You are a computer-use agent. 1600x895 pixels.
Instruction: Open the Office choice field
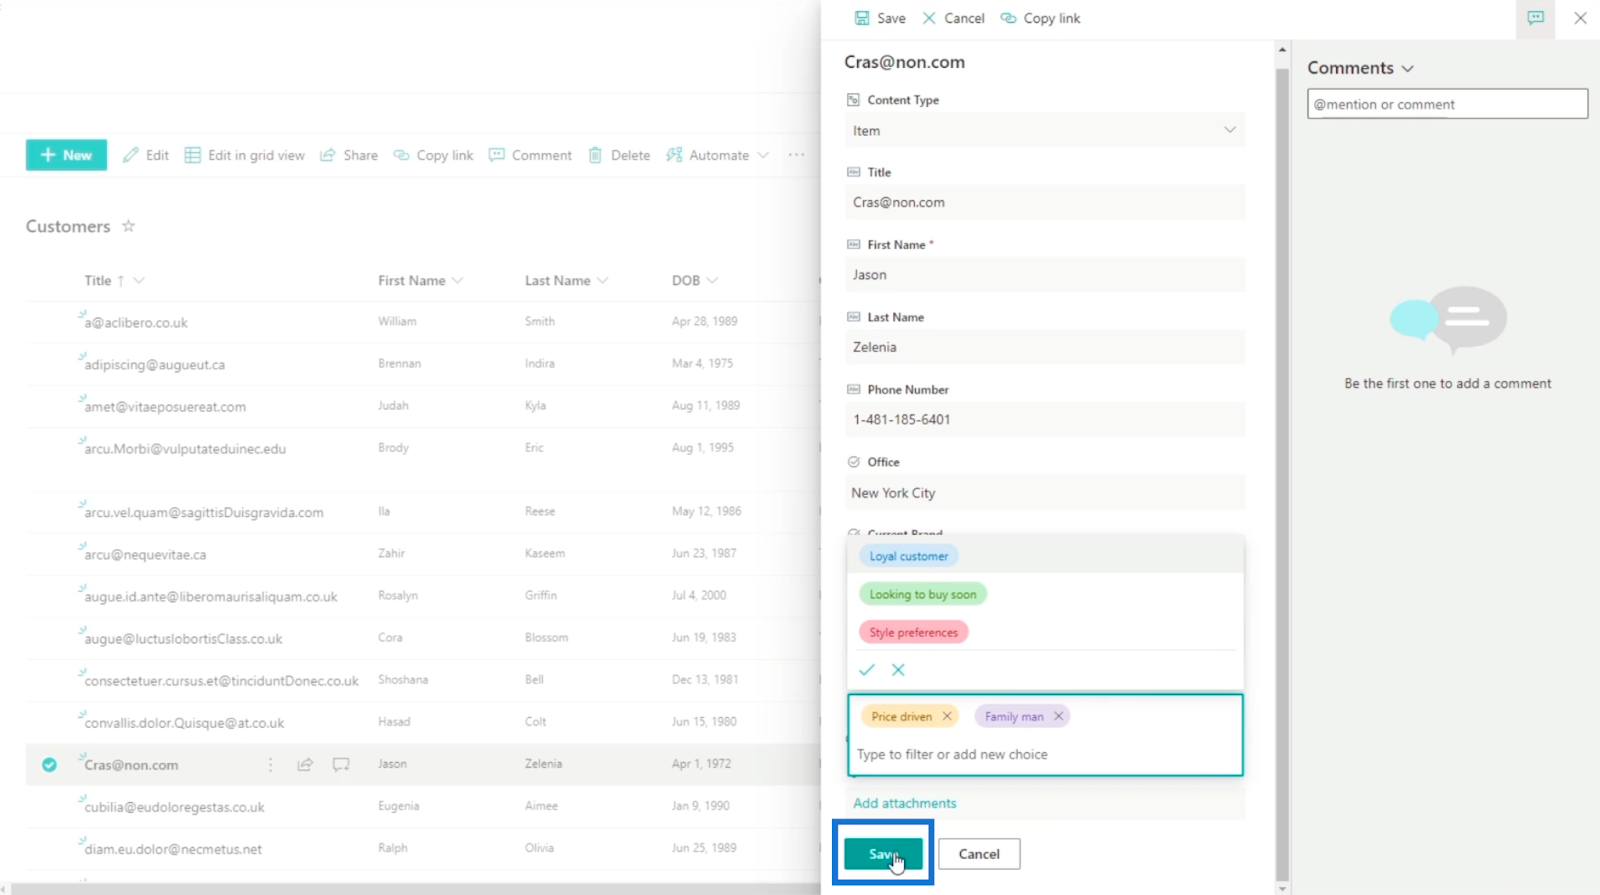1045,493
